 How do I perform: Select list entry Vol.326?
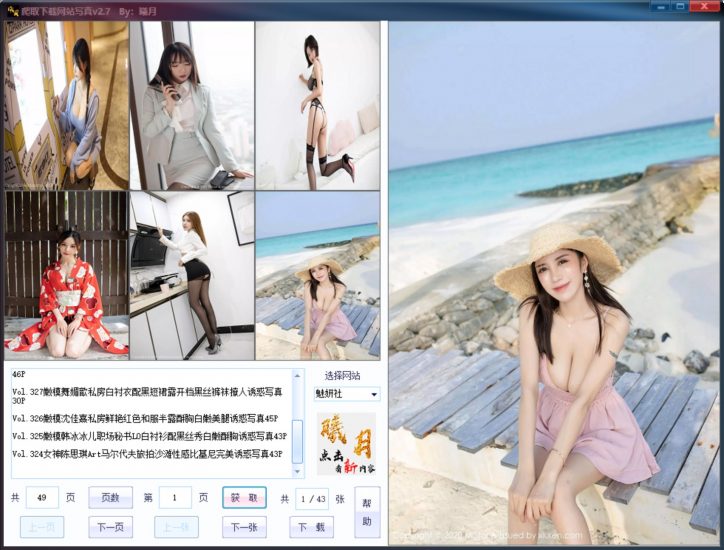click(145, 419)
